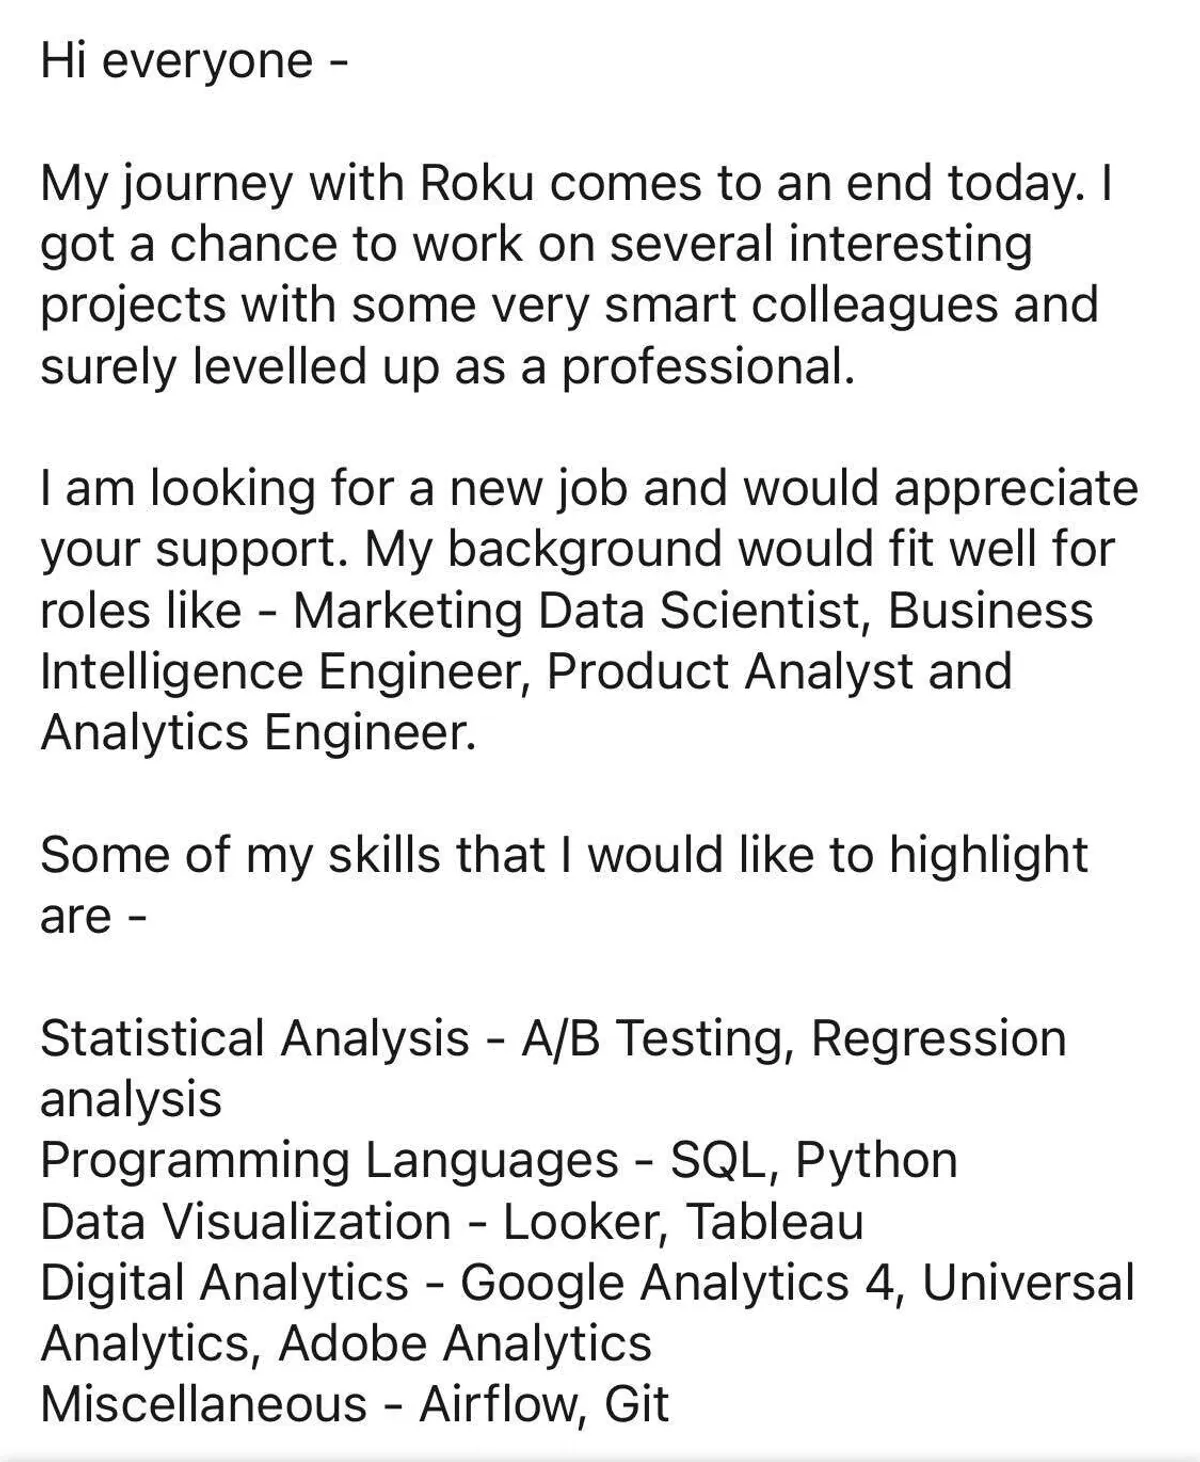Click the "Digital Analytics" skill label
The height and width of the screenshot is (1462, 1200).
(x=224, y=1283)
